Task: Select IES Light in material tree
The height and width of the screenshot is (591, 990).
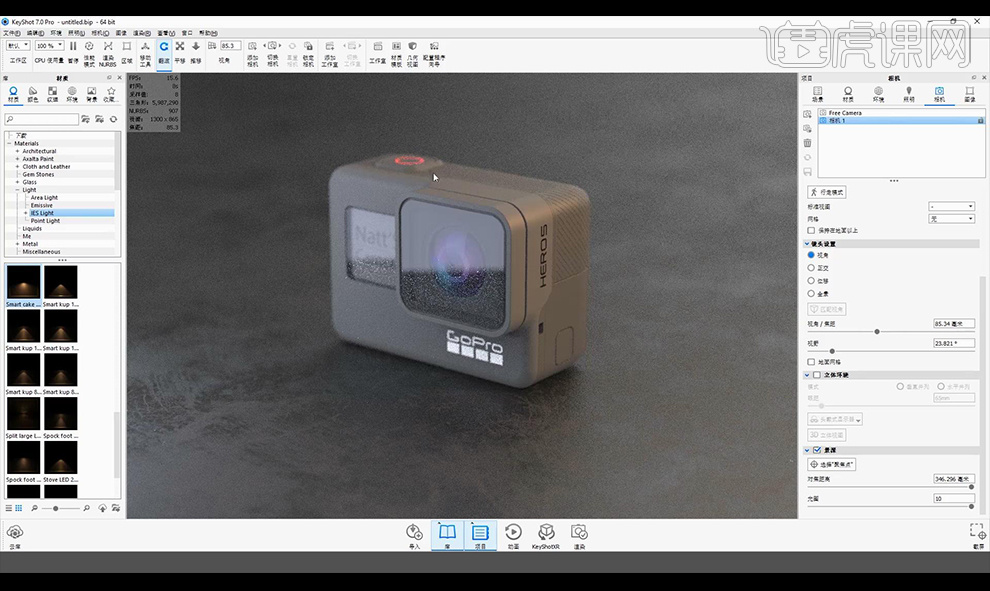Action: pos(42,213)
